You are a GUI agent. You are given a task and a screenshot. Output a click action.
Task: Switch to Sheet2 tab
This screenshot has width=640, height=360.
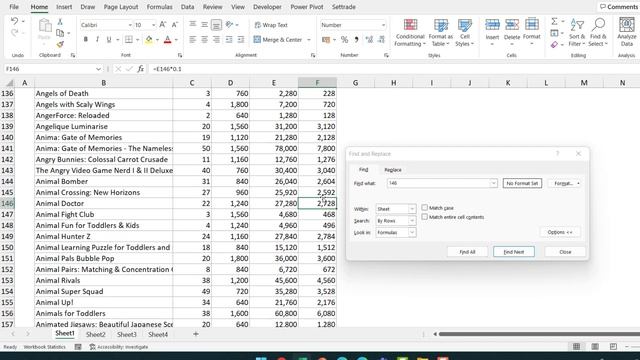pos(96,334)
